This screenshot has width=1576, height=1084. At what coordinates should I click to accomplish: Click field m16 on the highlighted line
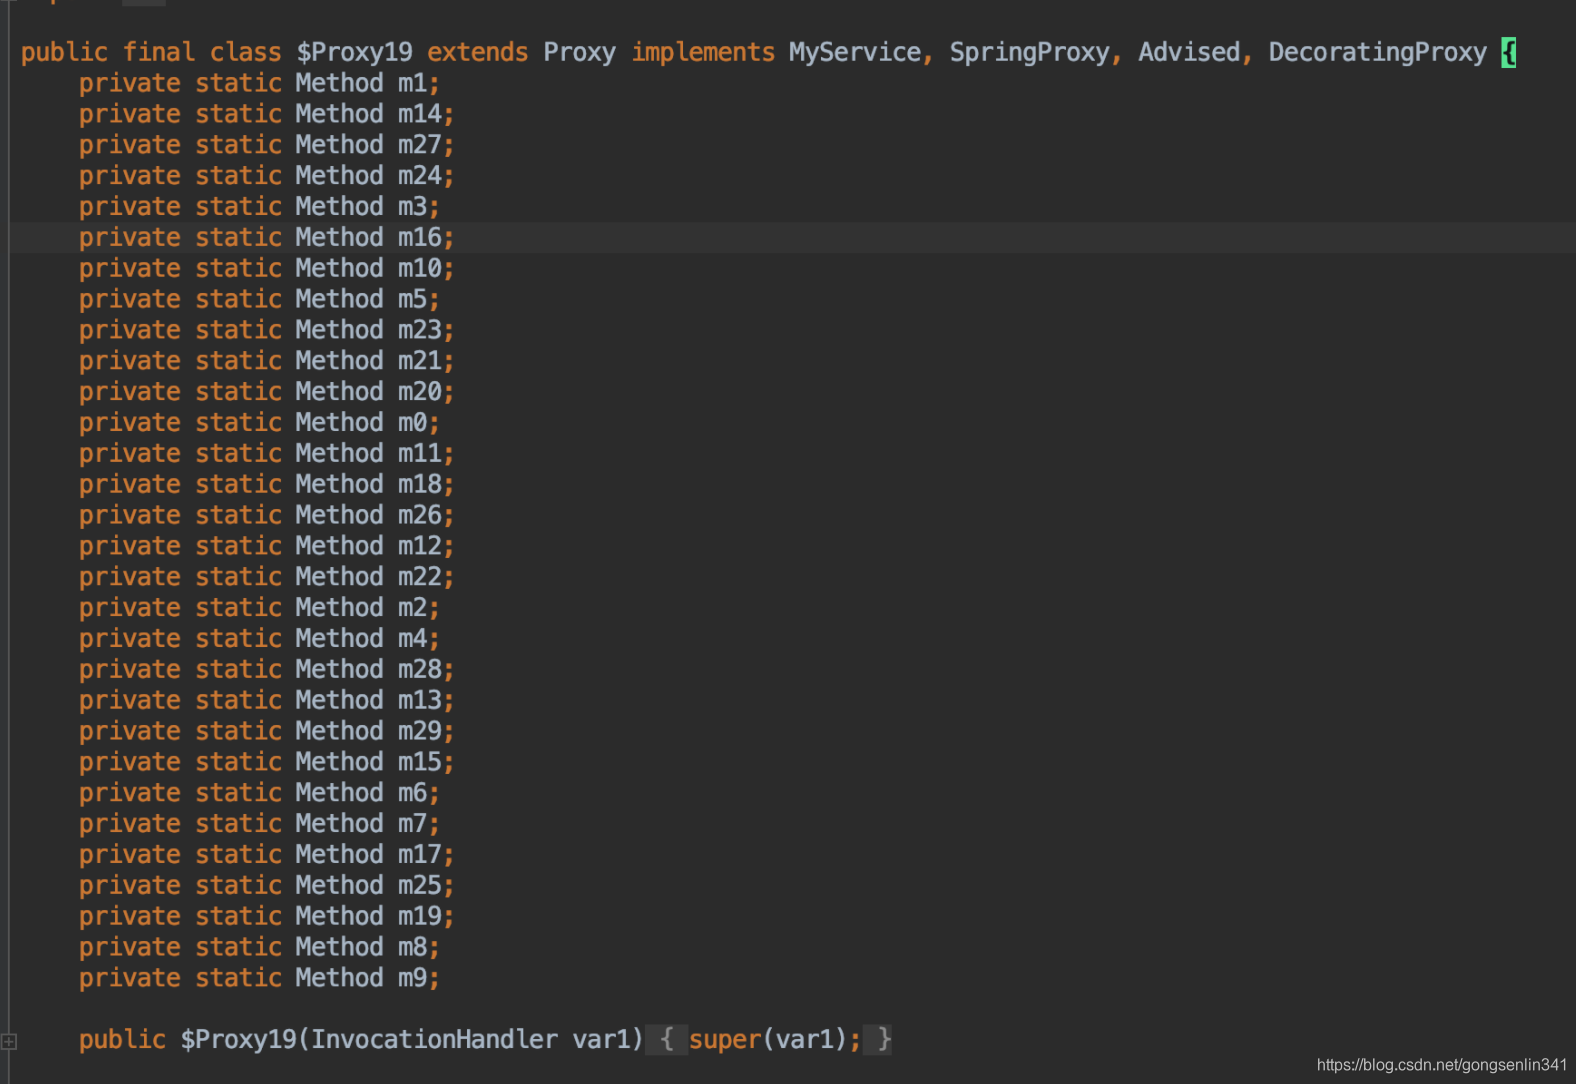point(419,238)
